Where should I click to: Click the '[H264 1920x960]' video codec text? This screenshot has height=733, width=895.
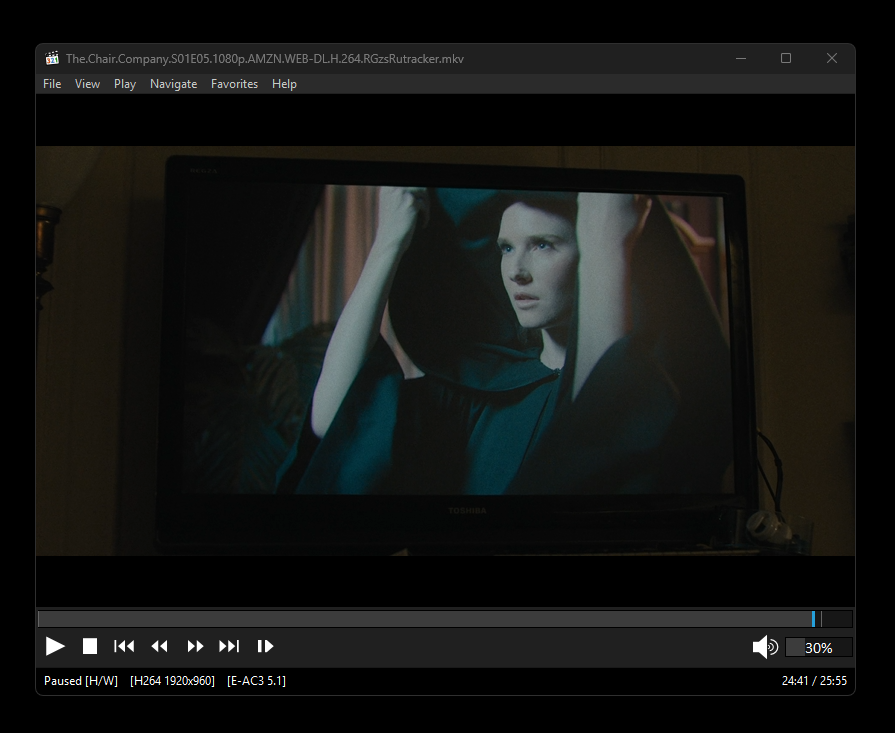point(172,680)
